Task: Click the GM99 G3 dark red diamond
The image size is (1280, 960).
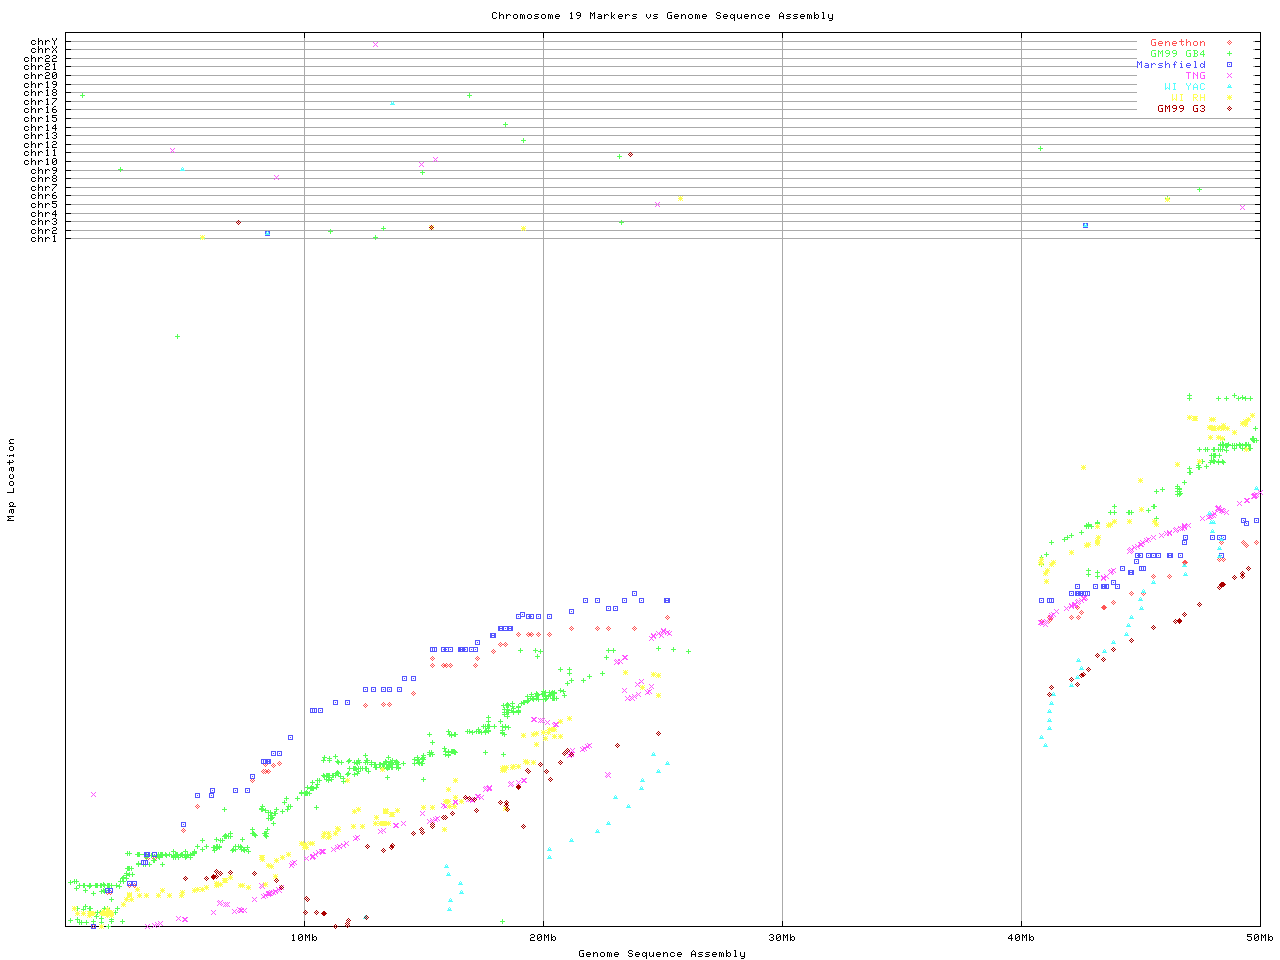Action: 1229,109
